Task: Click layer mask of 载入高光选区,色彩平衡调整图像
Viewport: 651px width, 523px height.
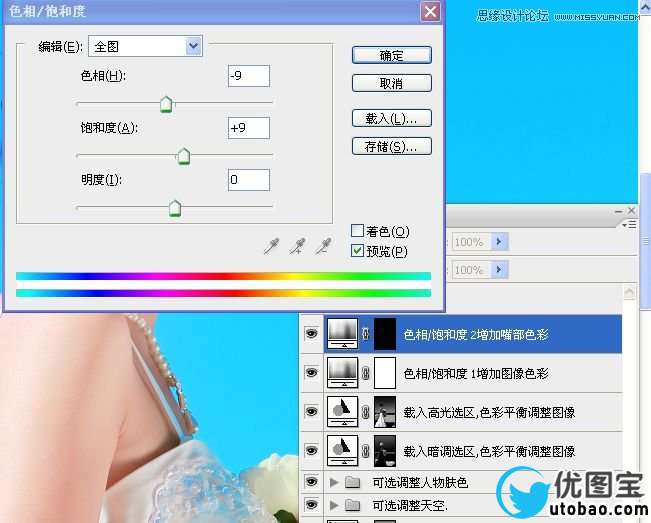Action: (385, 411)
